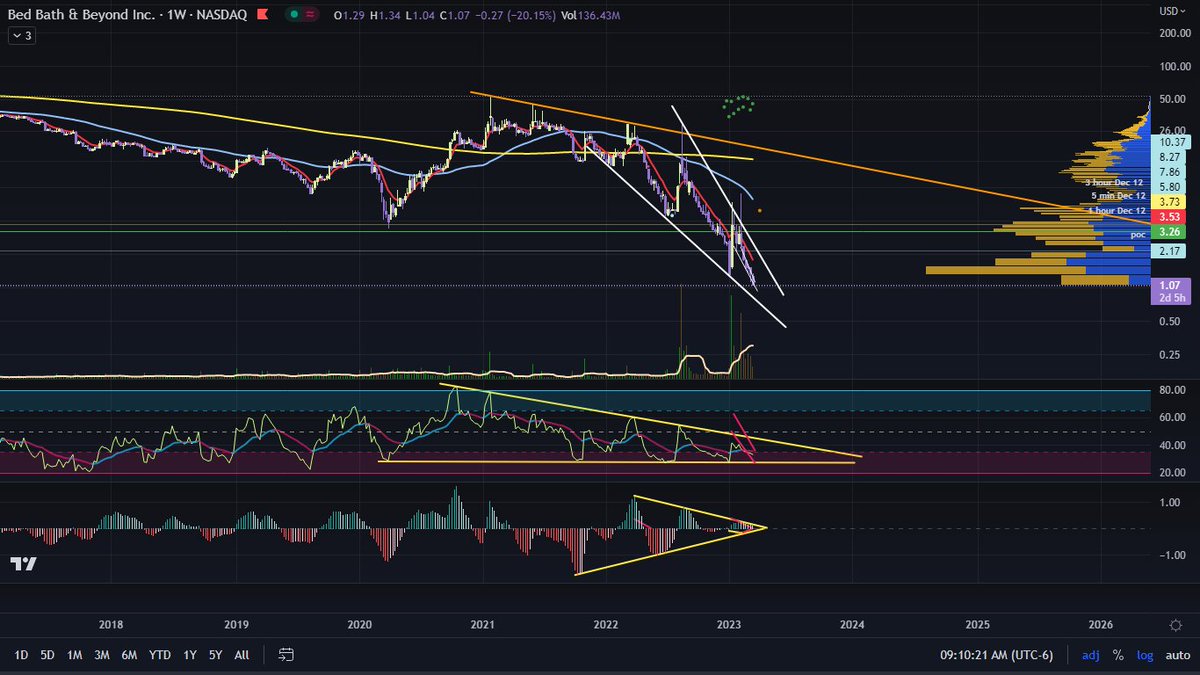Click the red flag symbol marker

[x=262, y=15]
